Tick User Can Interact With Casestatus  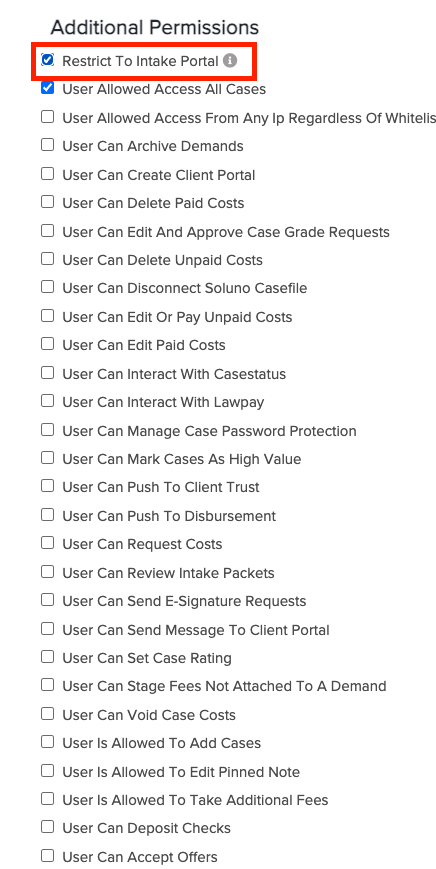coord(48,373)
